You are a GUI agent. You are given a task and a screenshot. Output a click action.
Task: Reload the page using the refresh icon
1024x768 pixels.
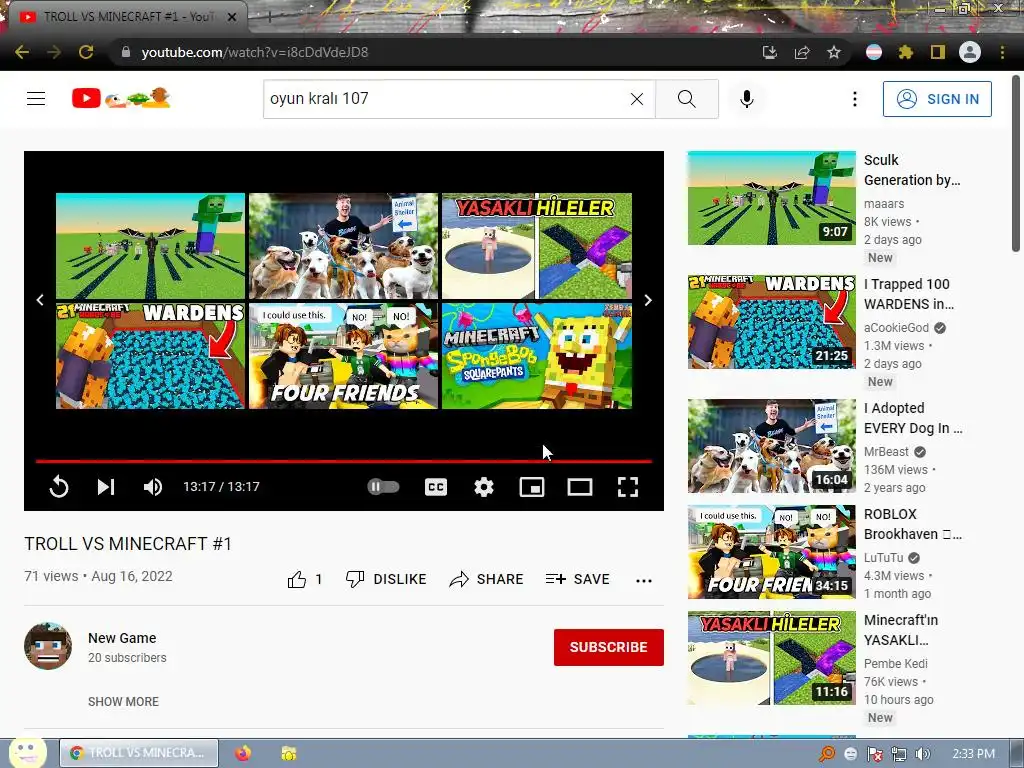[x=86, y=52]
